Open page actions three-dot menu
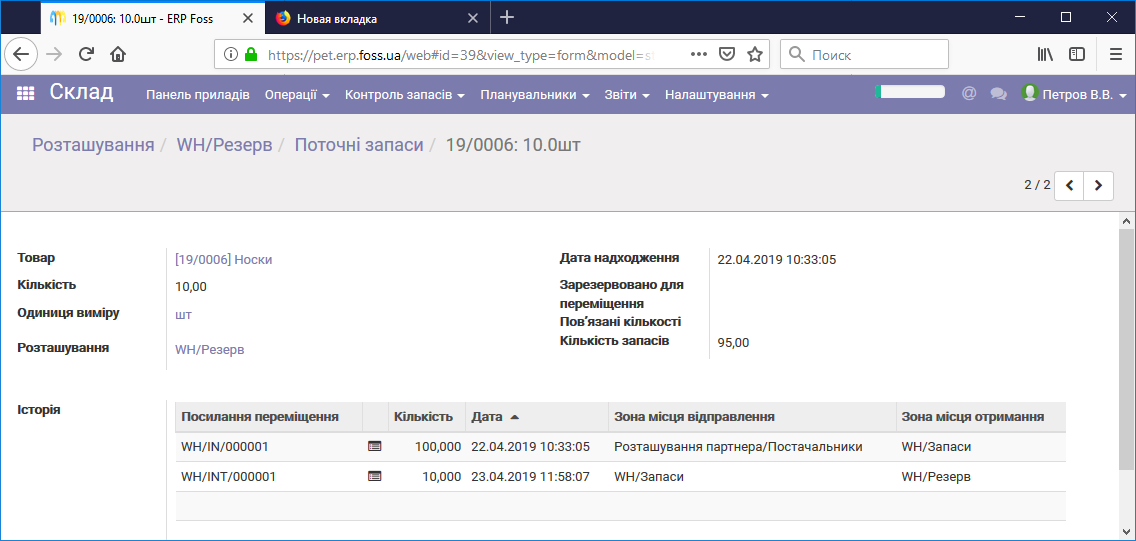Screen dimensions: 1136x541 pos(698,54)
